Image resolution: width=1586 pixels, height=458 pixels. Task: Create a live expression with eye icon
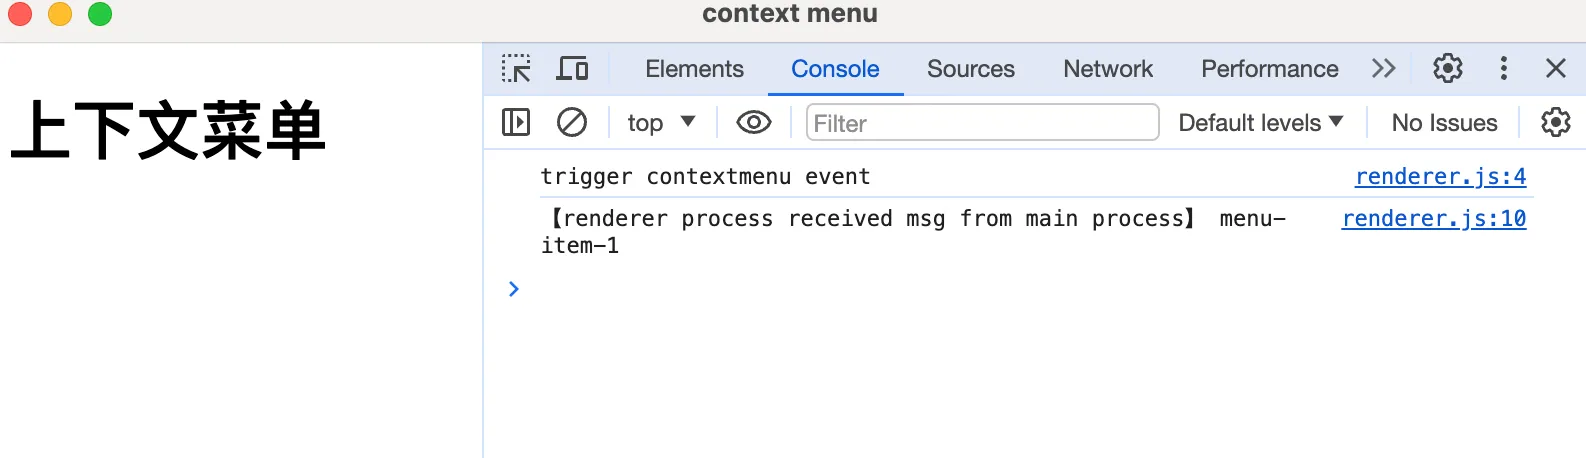(x=753, y=123)
